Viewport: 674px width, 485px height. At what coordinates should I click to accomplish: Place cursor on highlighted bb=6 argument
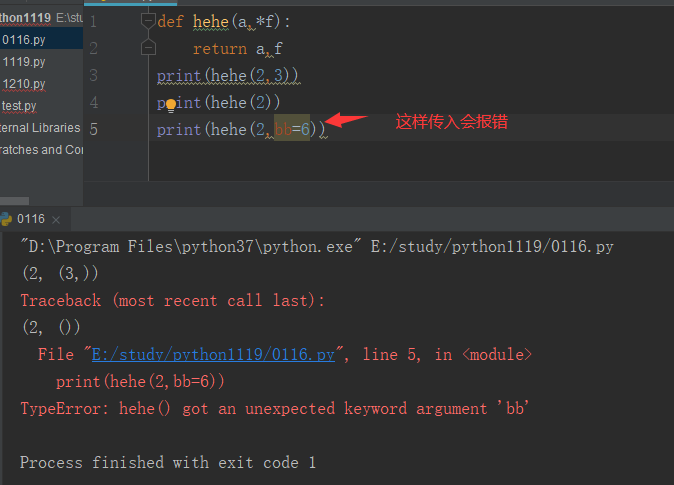[292, 129]
